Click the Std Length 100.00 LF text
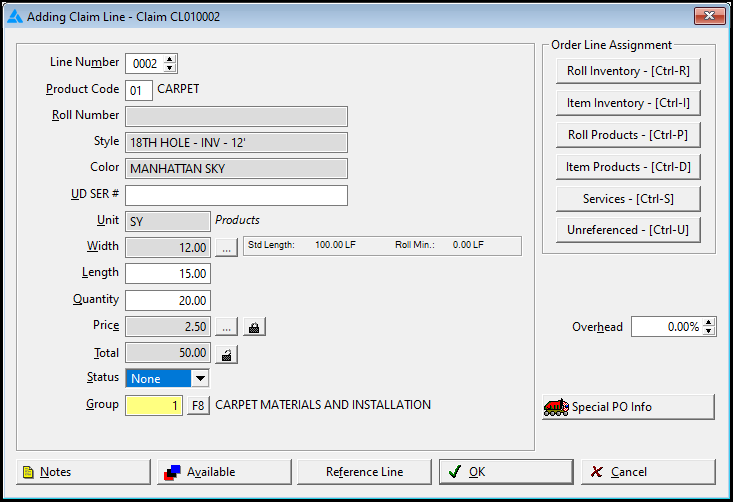 pos(302,245)
